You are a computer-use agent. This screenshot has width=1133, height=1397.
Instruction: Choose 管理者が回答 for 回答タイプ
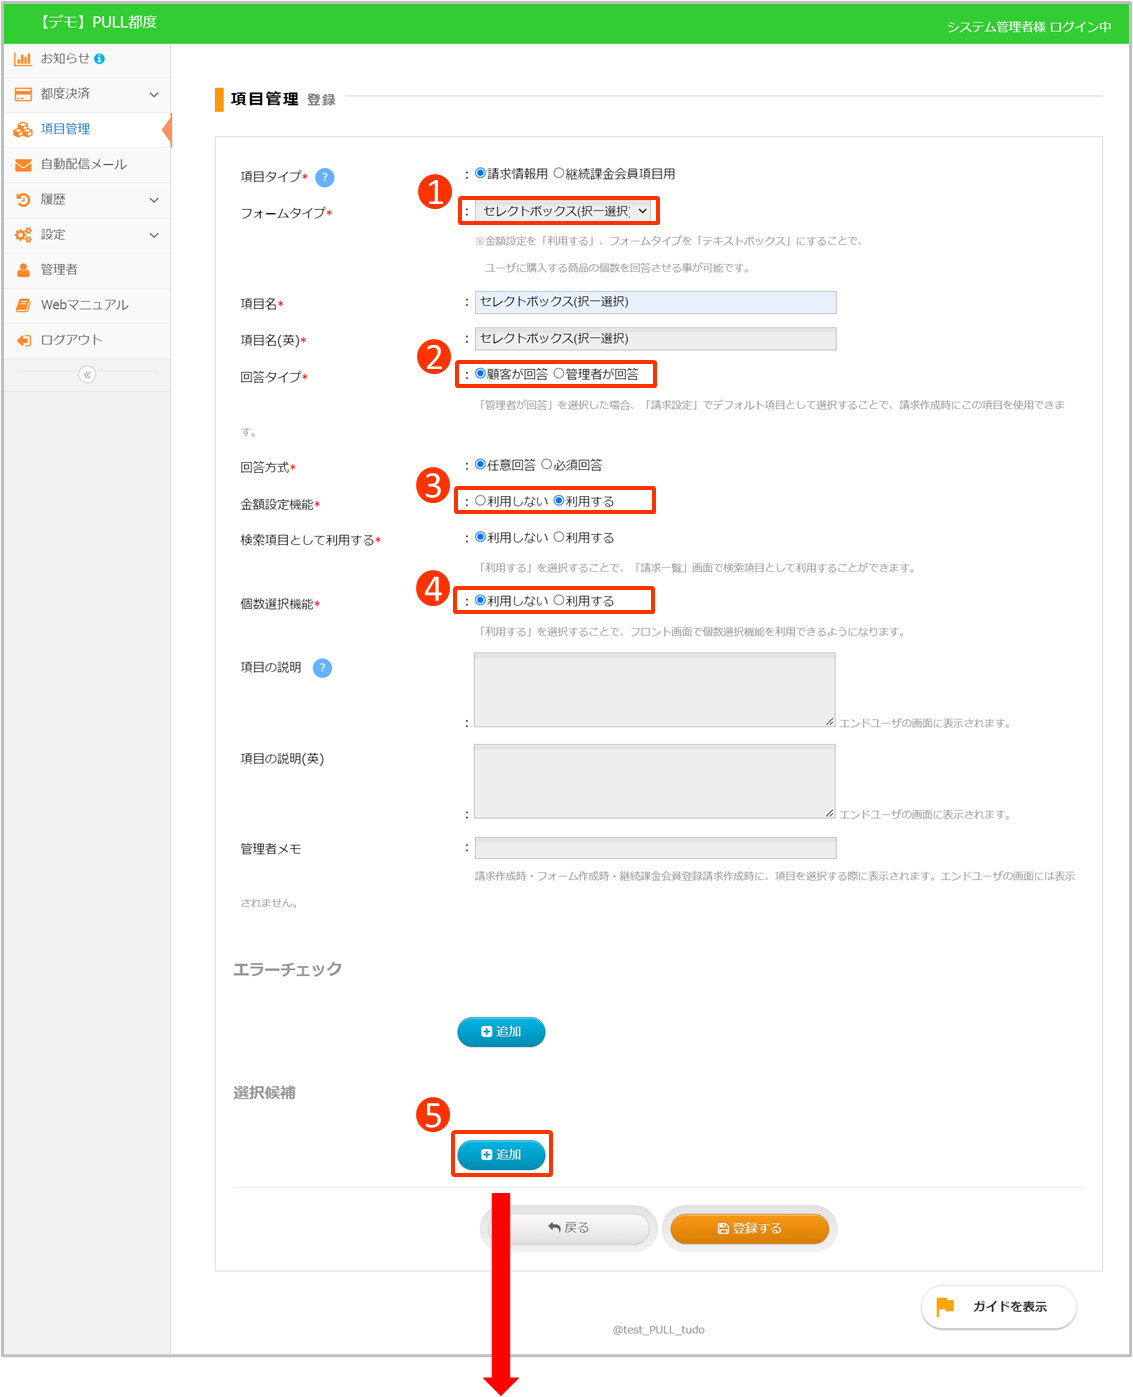point(559,373)
